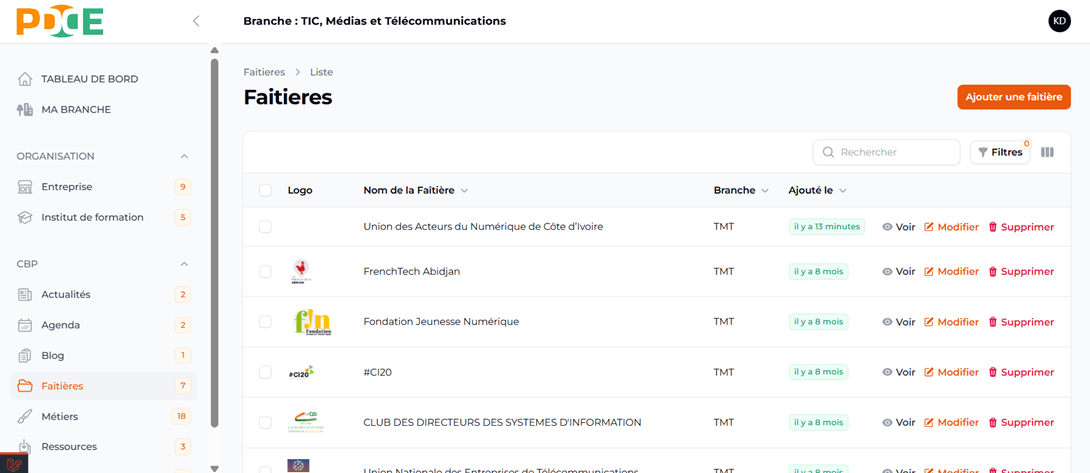Click the edit icon for Union des Acteurs row

928,227
